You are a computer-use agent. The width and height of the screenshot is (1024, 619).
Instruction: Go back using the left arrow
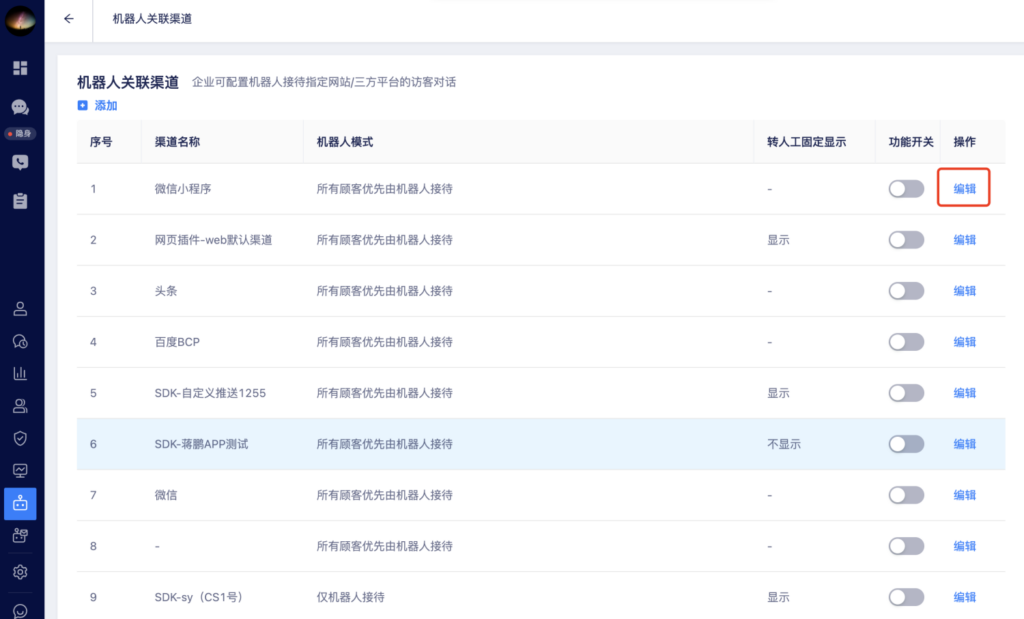[x=69, y=19]
